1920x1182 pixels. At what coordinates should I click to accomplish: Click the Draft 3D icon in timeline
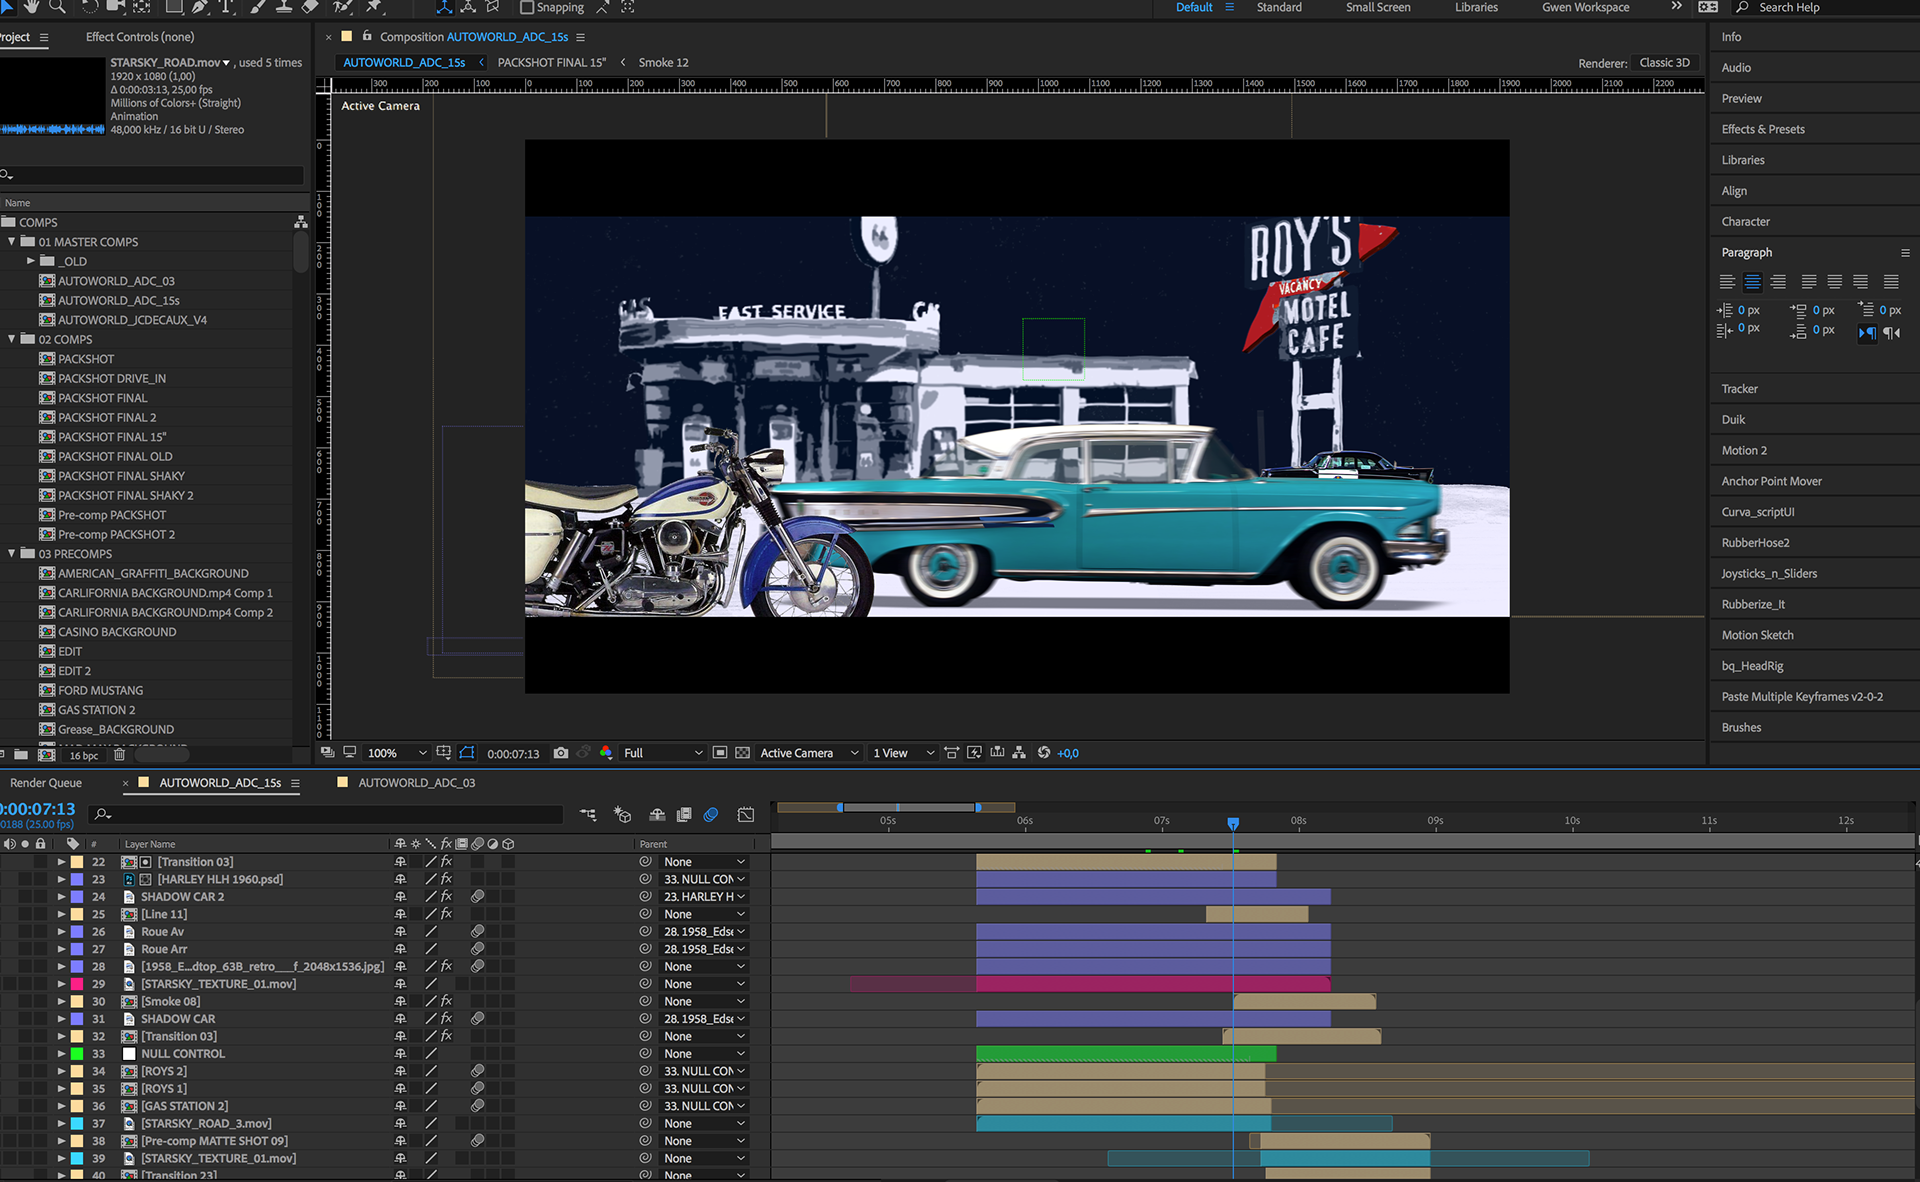coord(622,815)
